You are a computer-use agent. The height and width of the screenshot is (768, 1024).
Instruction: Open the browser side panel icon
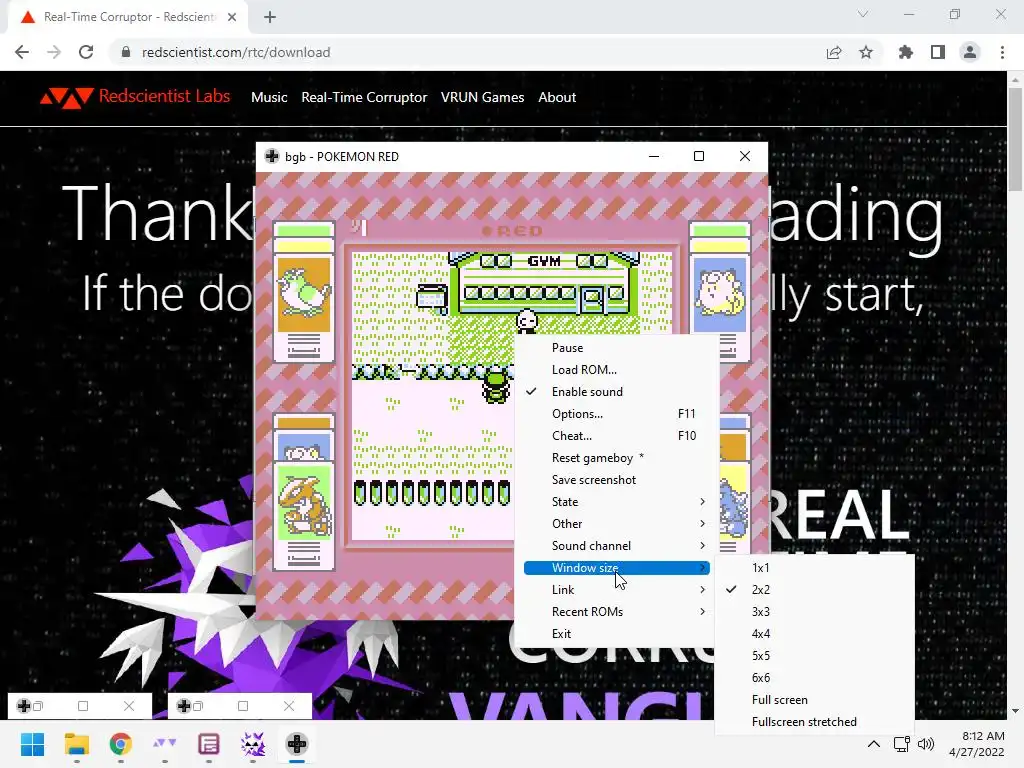[938, 52]
